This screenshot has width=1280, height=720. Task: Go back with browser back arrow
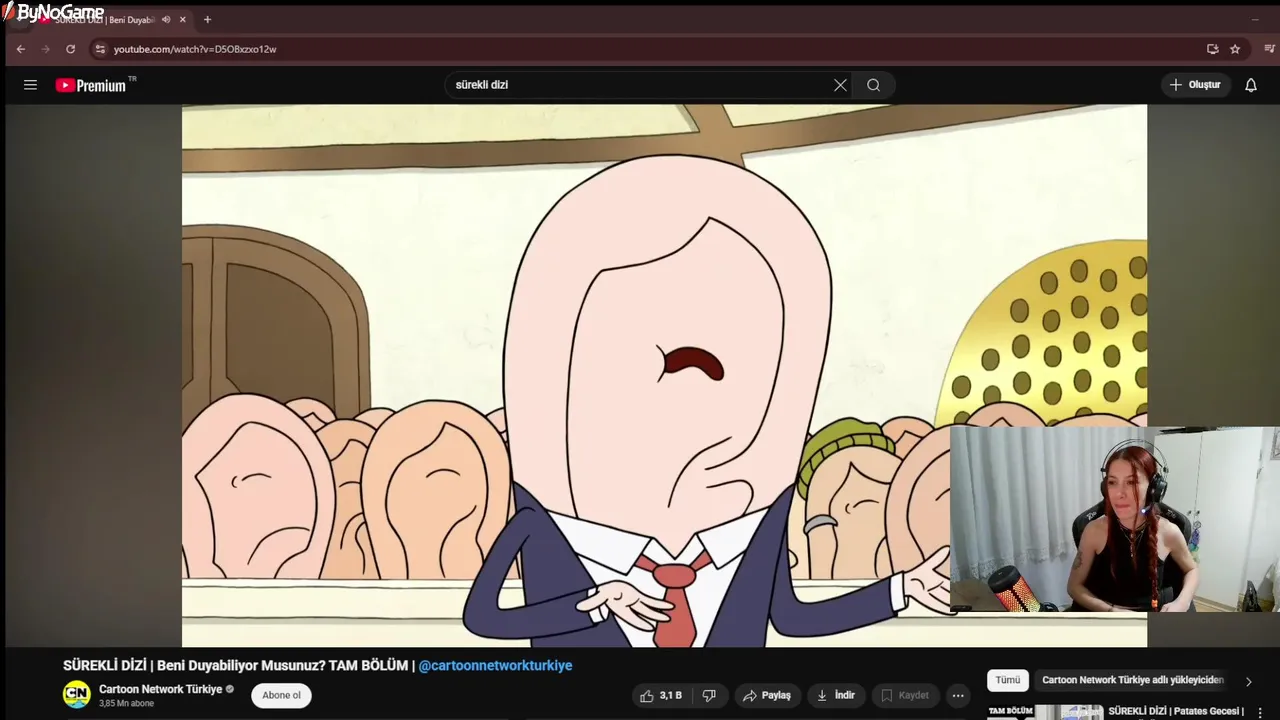coord(20,49)
